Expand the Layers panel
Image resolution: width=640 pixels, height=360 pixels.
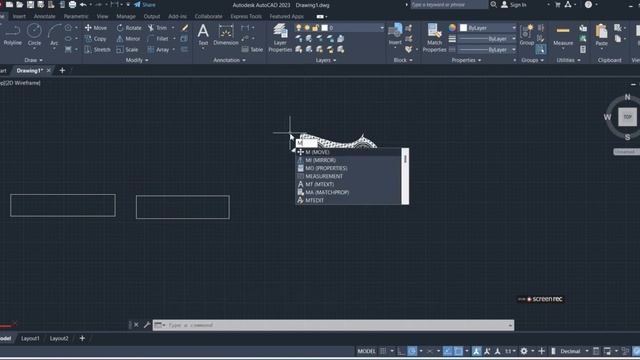coord(326,60)
